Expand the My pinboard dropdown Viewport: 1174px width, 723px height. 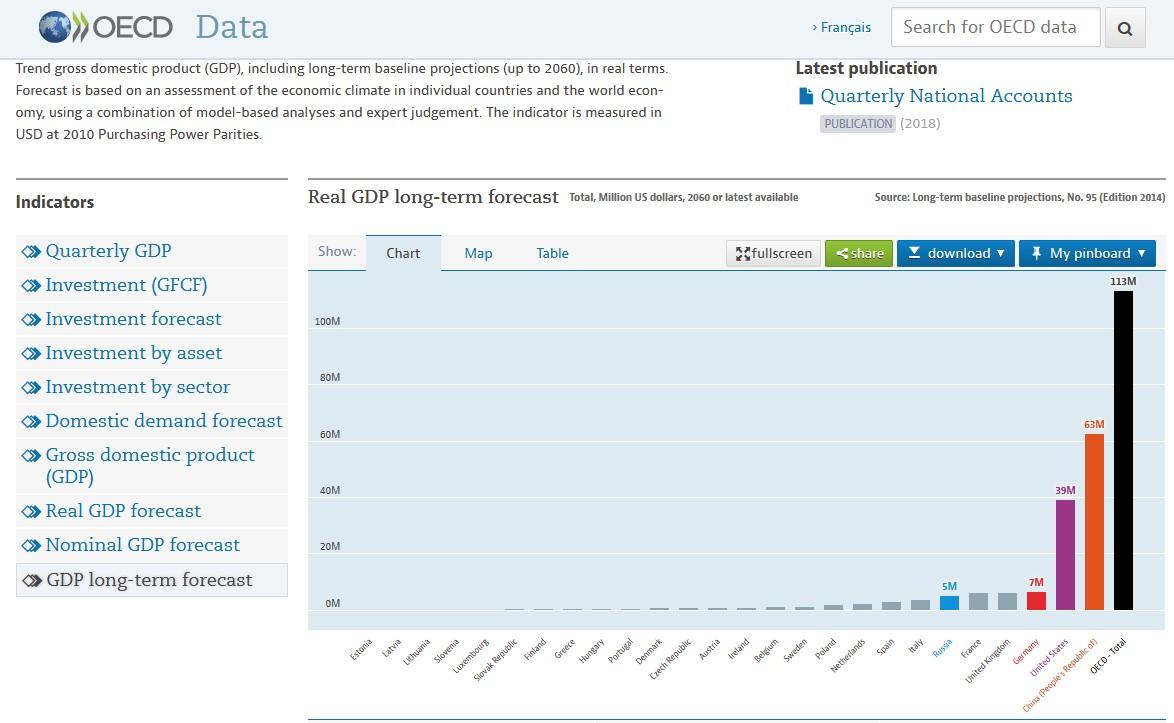[1087, 253]
